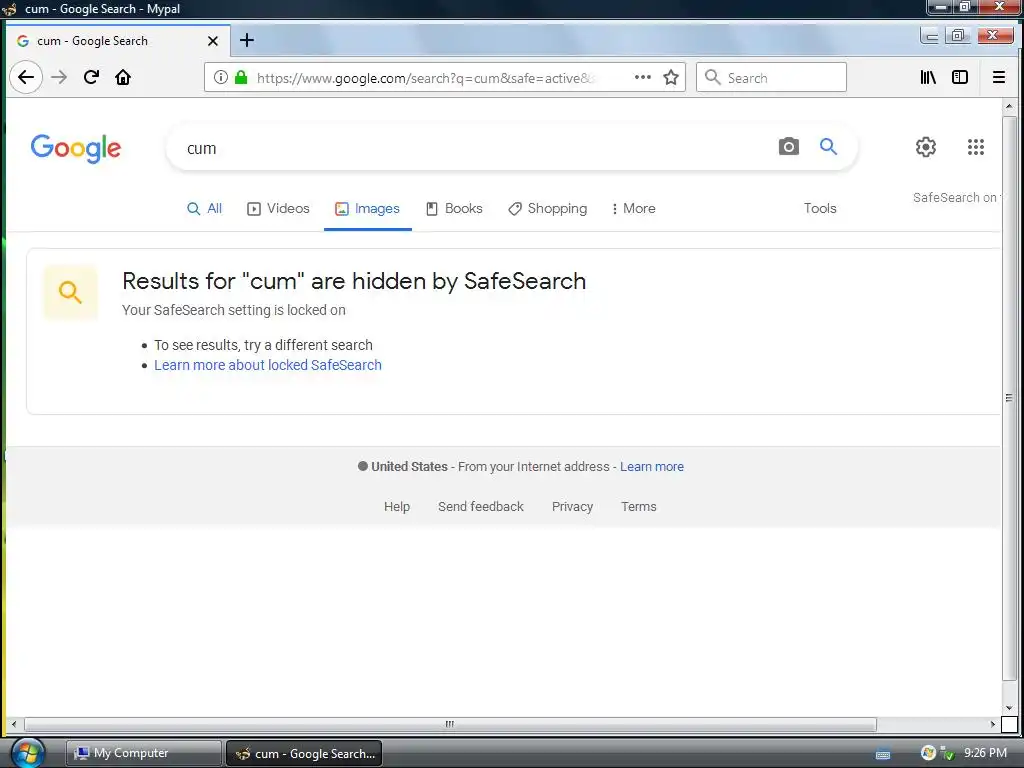
Task: Open the Windows Start button
Action: click(27, 753)
